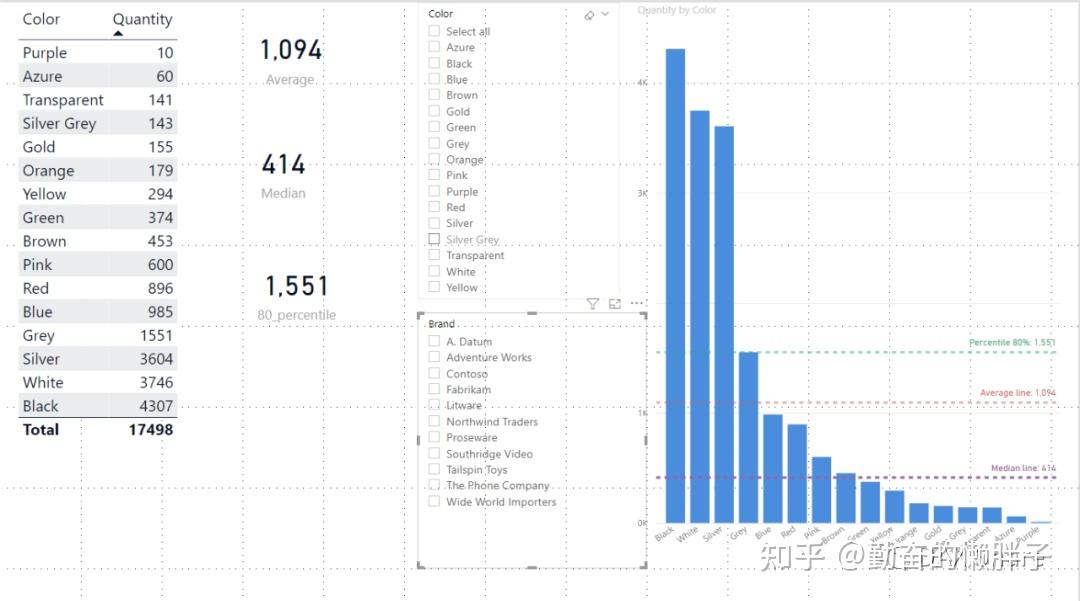This screenshot has width=1080, height=601.
Task: Click the 414 Median card
Action: (282, 175)
